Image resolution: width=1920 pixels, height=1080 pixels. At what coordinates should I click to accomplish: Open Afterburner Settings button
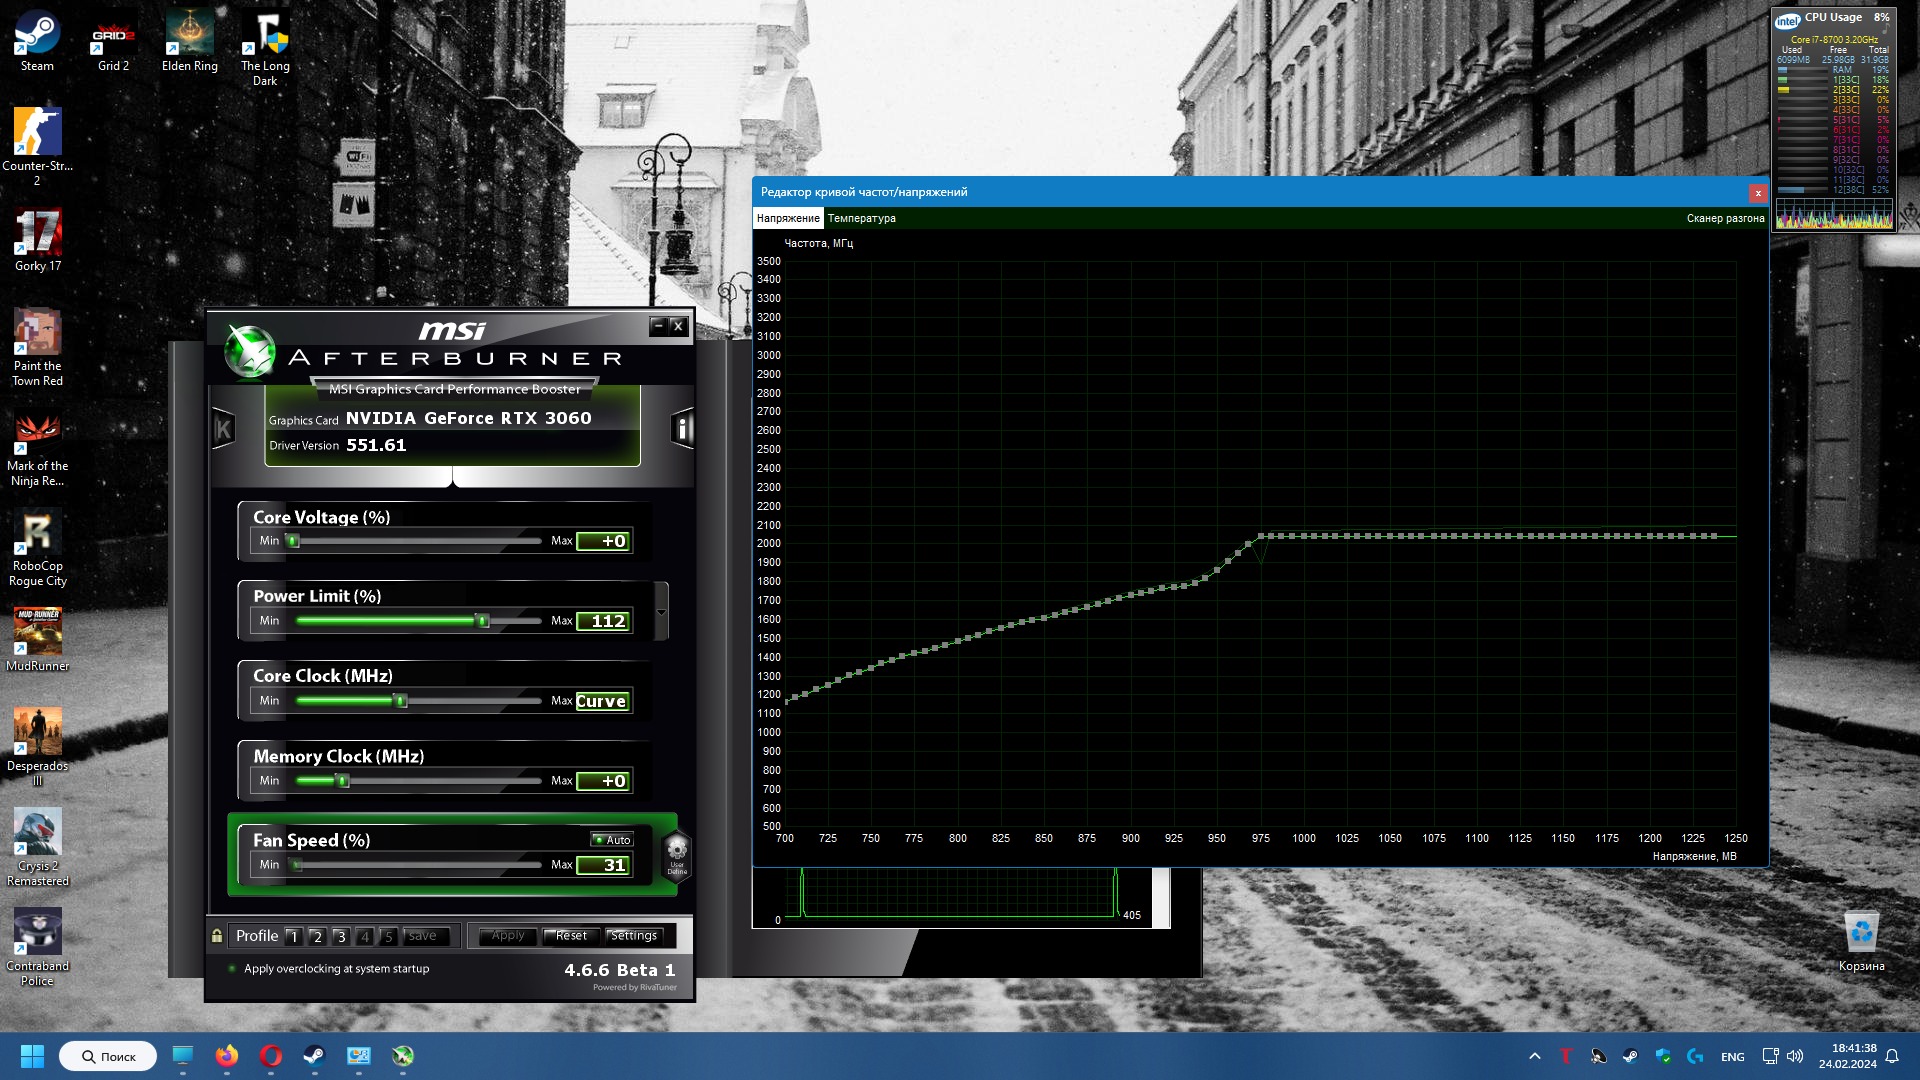(x=634, y=936)
